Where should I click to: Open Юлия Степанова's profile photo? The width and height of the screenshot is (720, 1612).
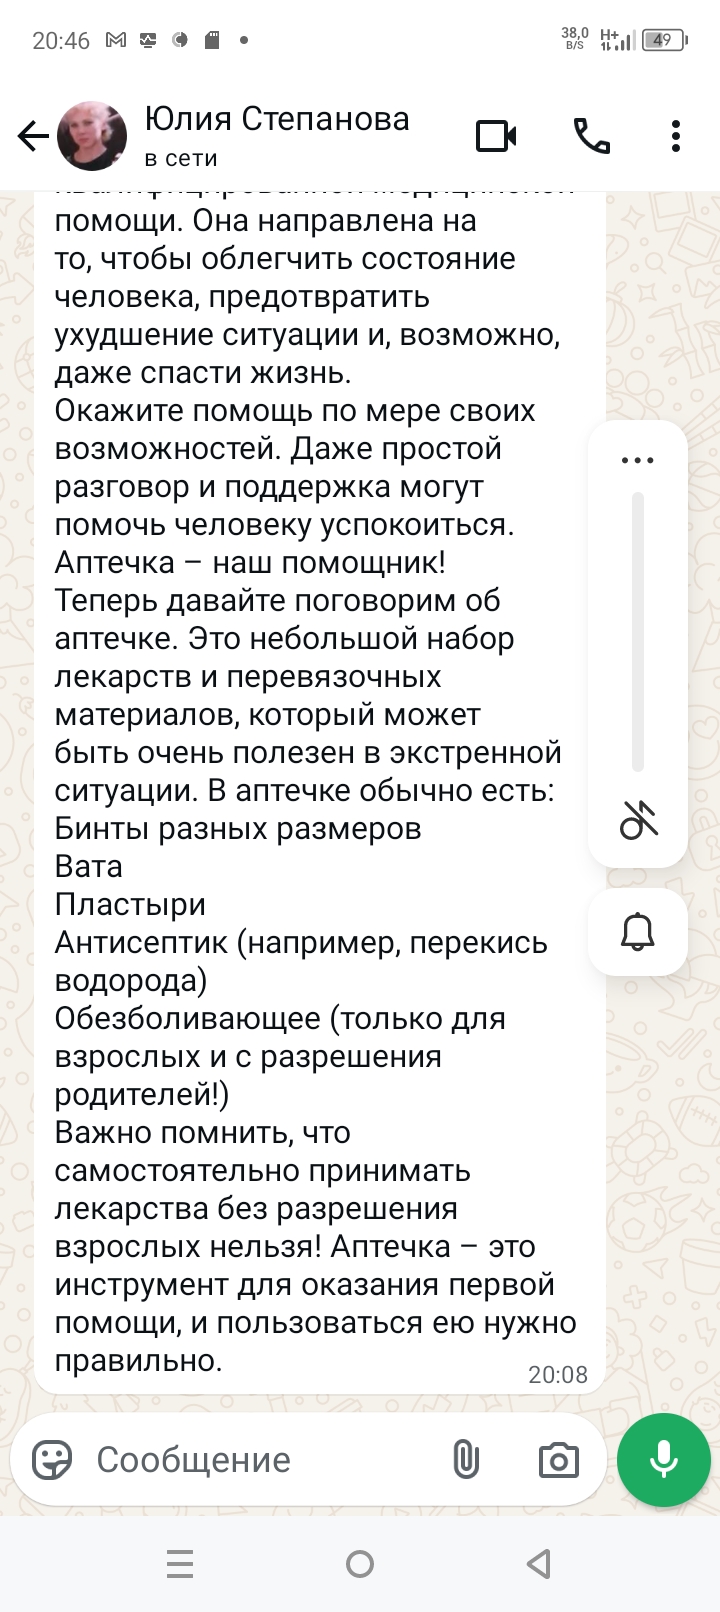[92, 136]
